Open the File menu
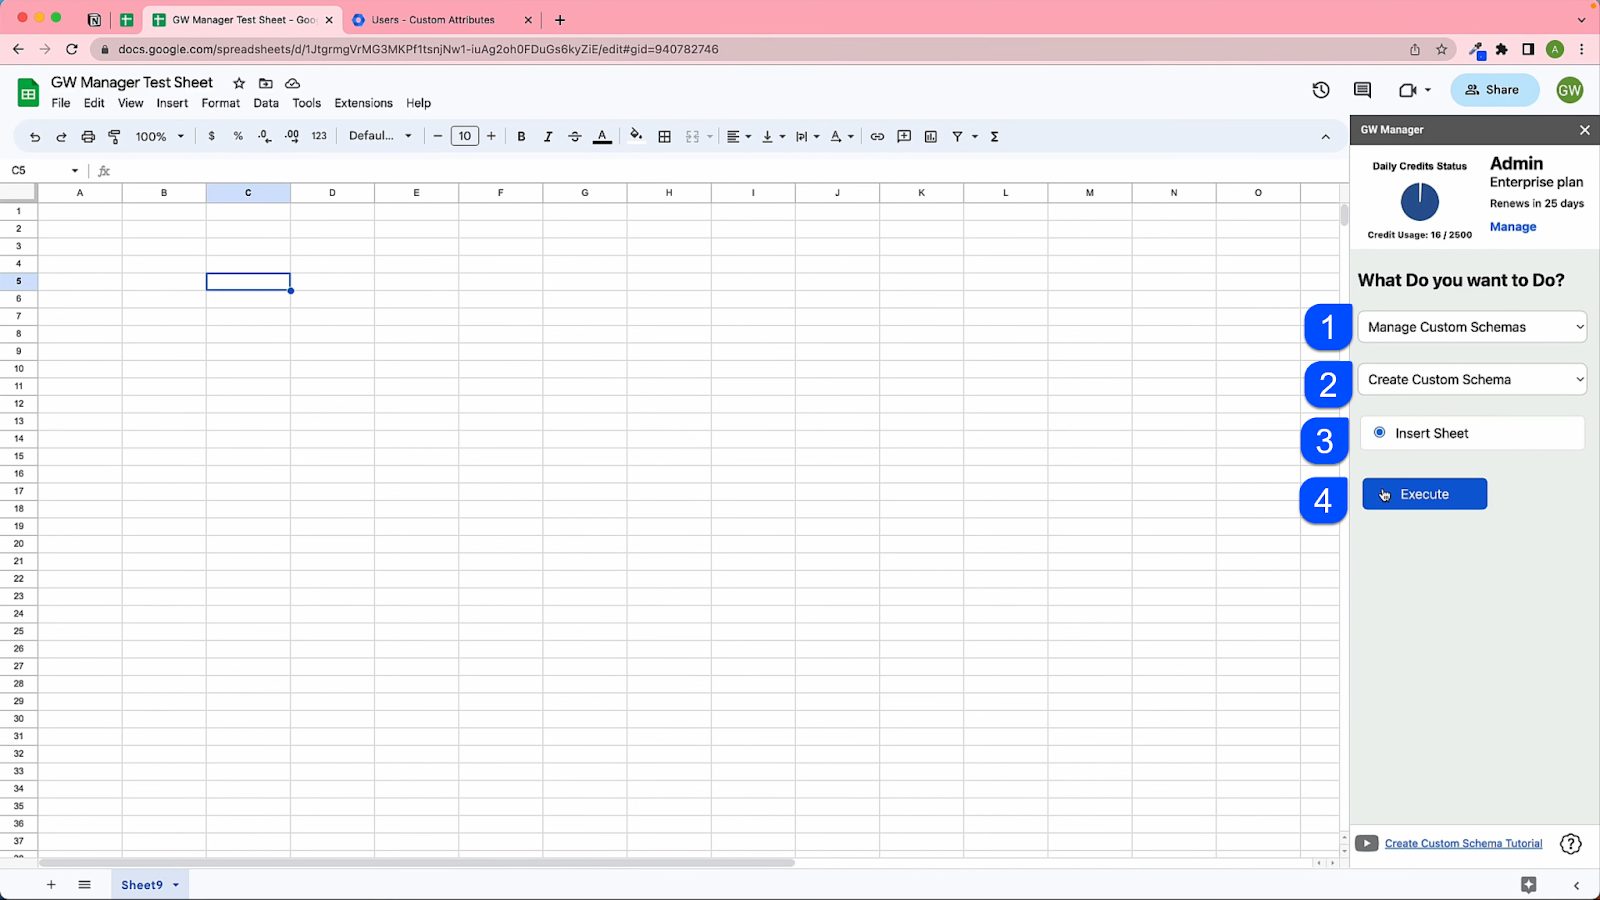 (x=61, y=103)
